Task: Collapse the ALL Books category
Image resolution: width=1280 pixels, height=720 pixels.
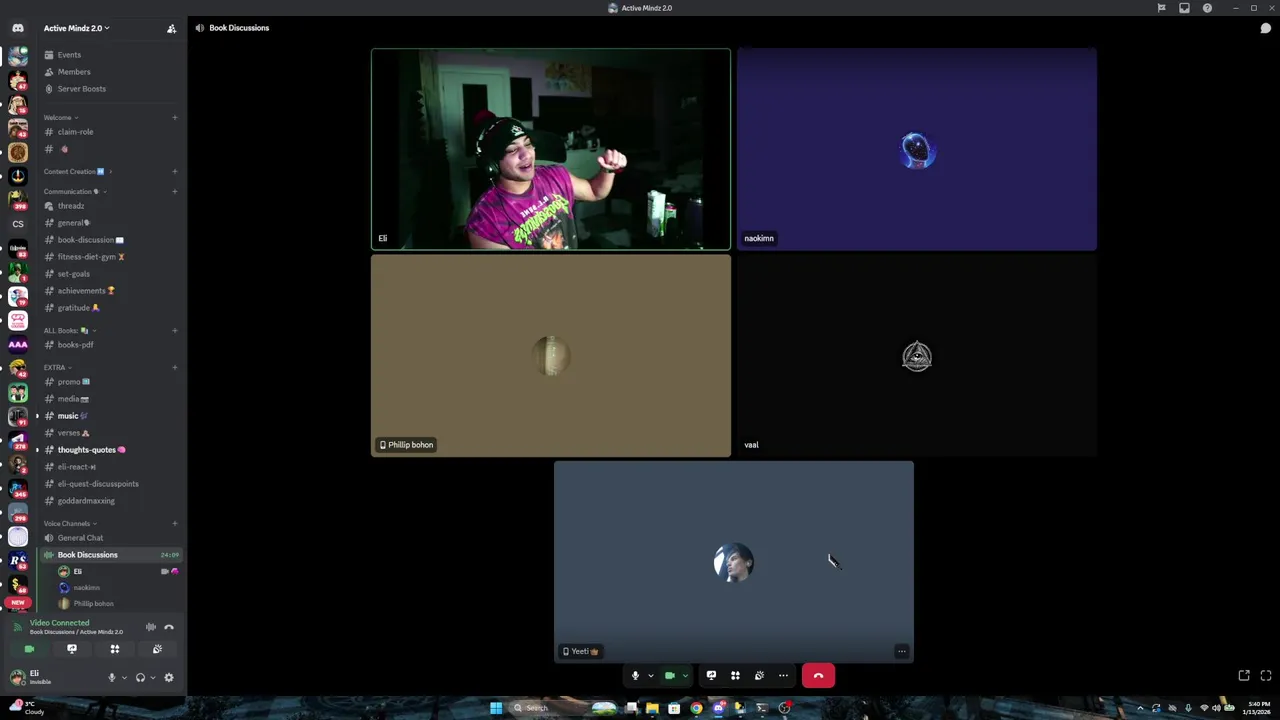Action: click(69, 331)
